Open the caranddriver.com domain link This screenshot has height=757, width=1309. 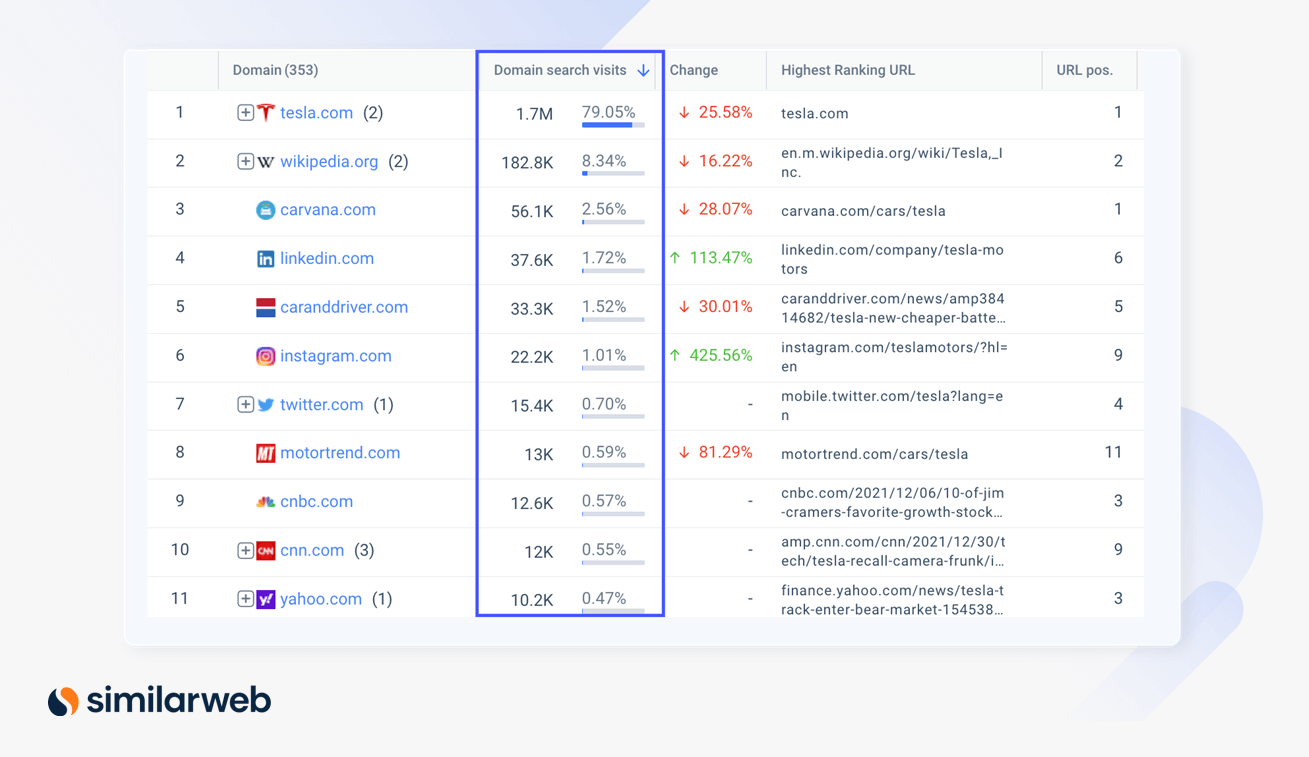[344, 307]
